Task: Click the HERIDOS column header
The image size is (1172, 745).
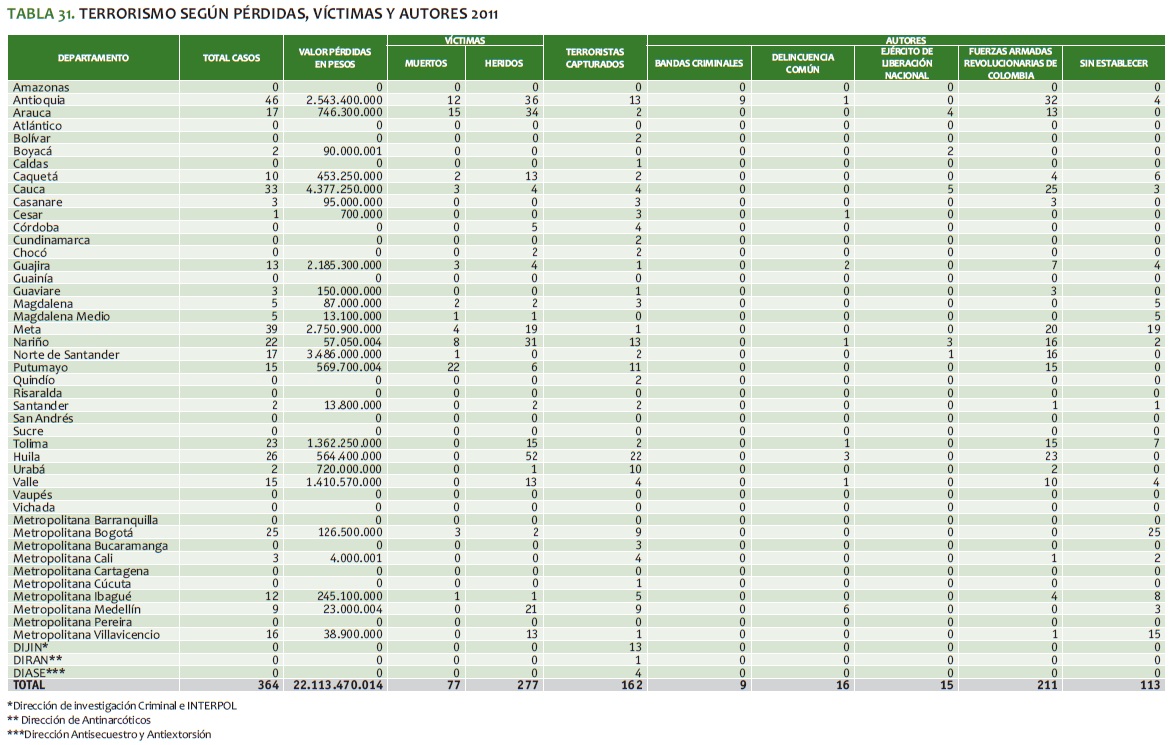Action: [x=503, y=63]
